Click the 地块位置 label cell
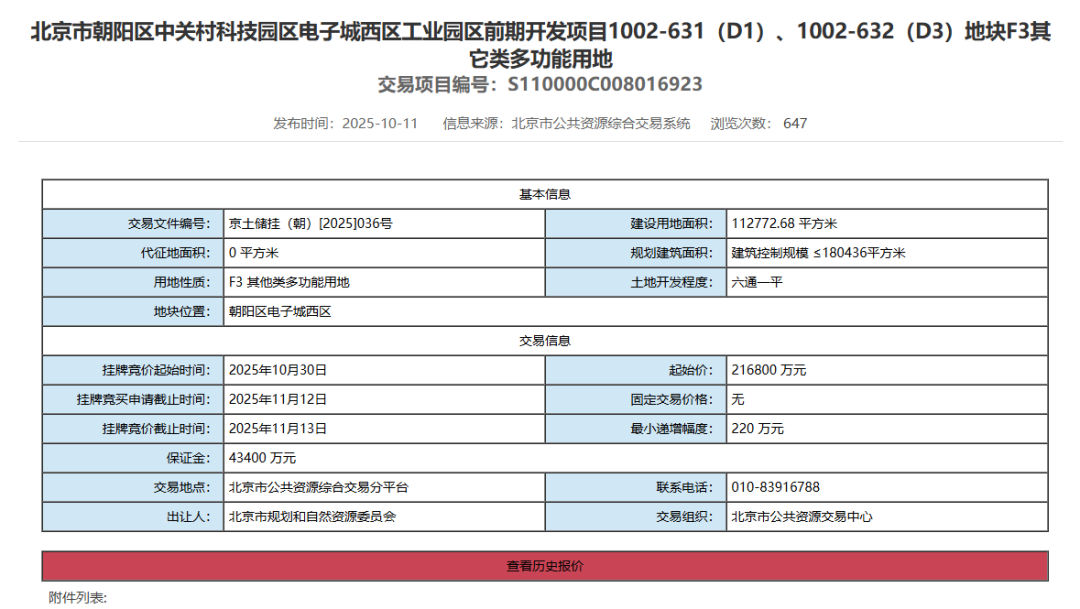 tap(133, 311)
